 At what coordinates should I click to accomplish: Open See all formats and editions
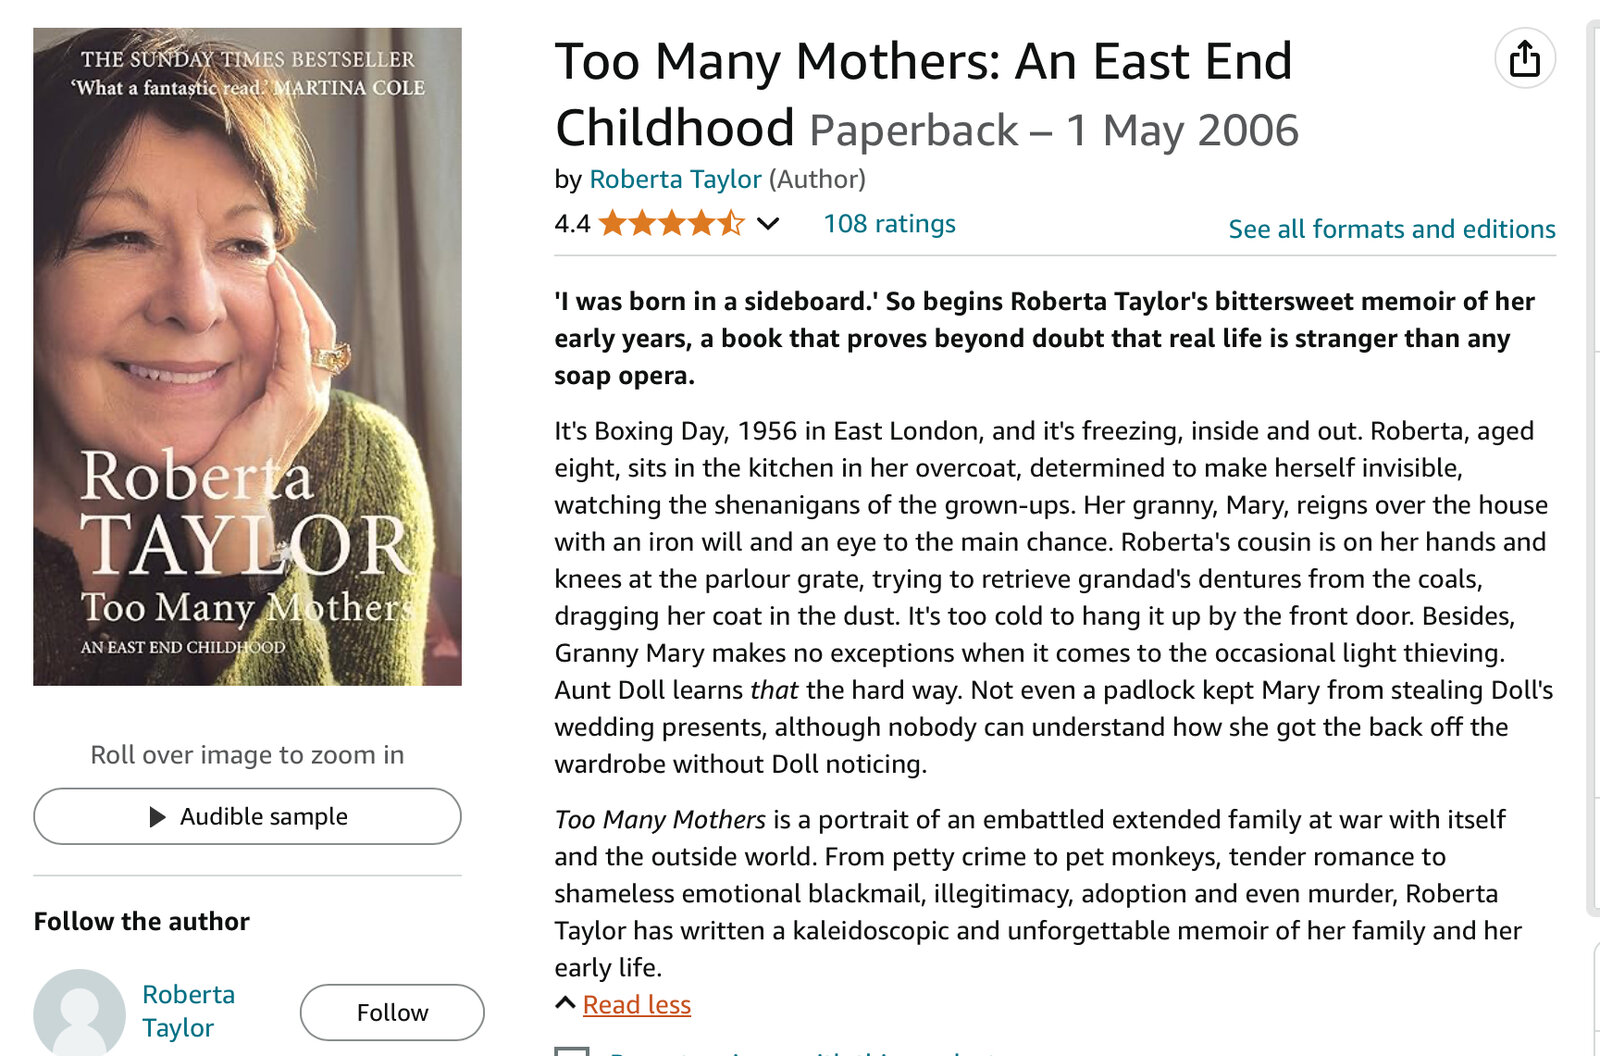click(x=1391, y=229)
